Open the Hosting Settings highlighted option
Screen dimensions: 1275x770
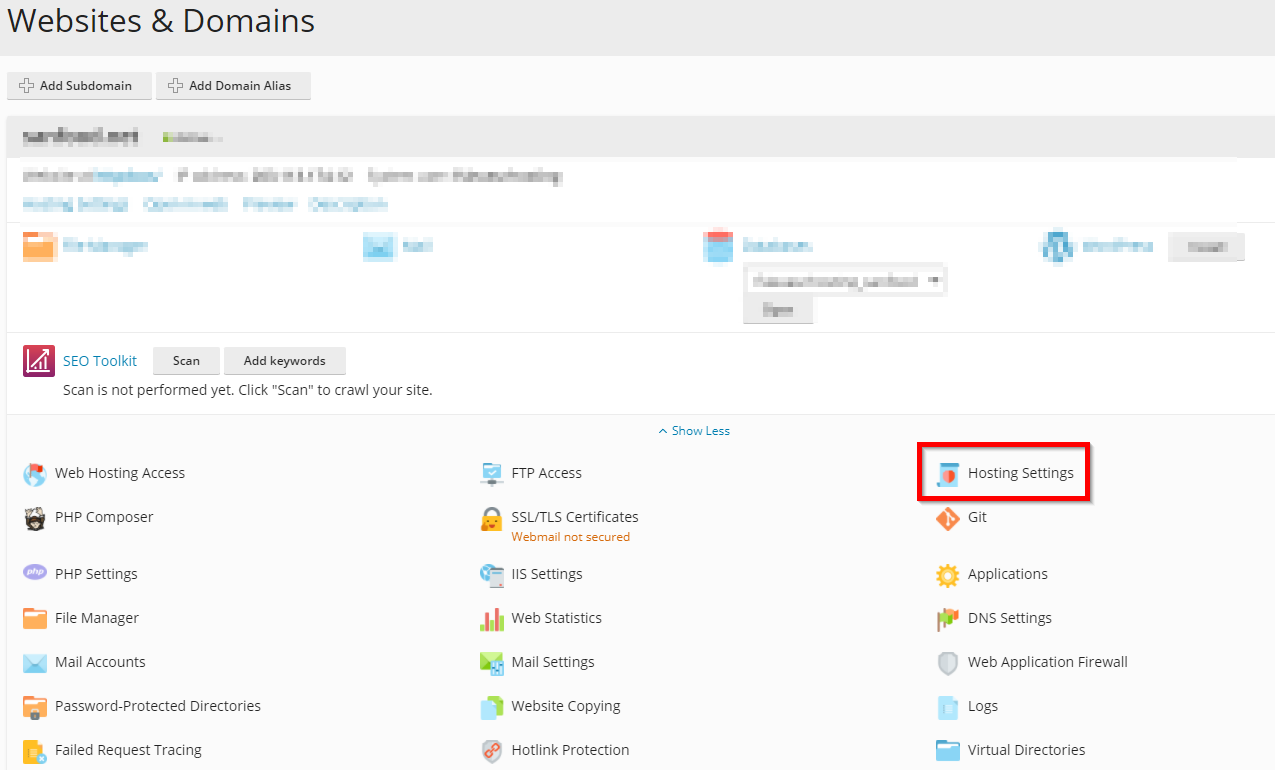click(1021, 472)
